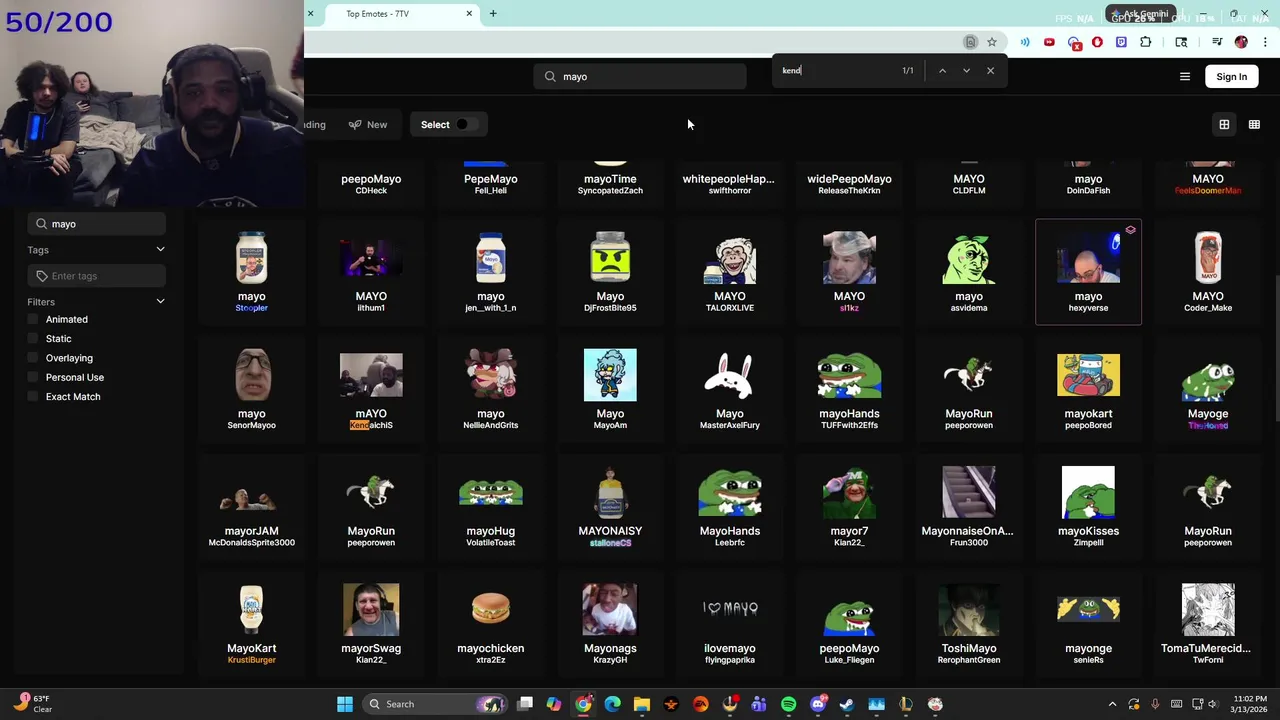Click the stalloneCS author name
This screenshot has height=720, width=1280.
610,543
